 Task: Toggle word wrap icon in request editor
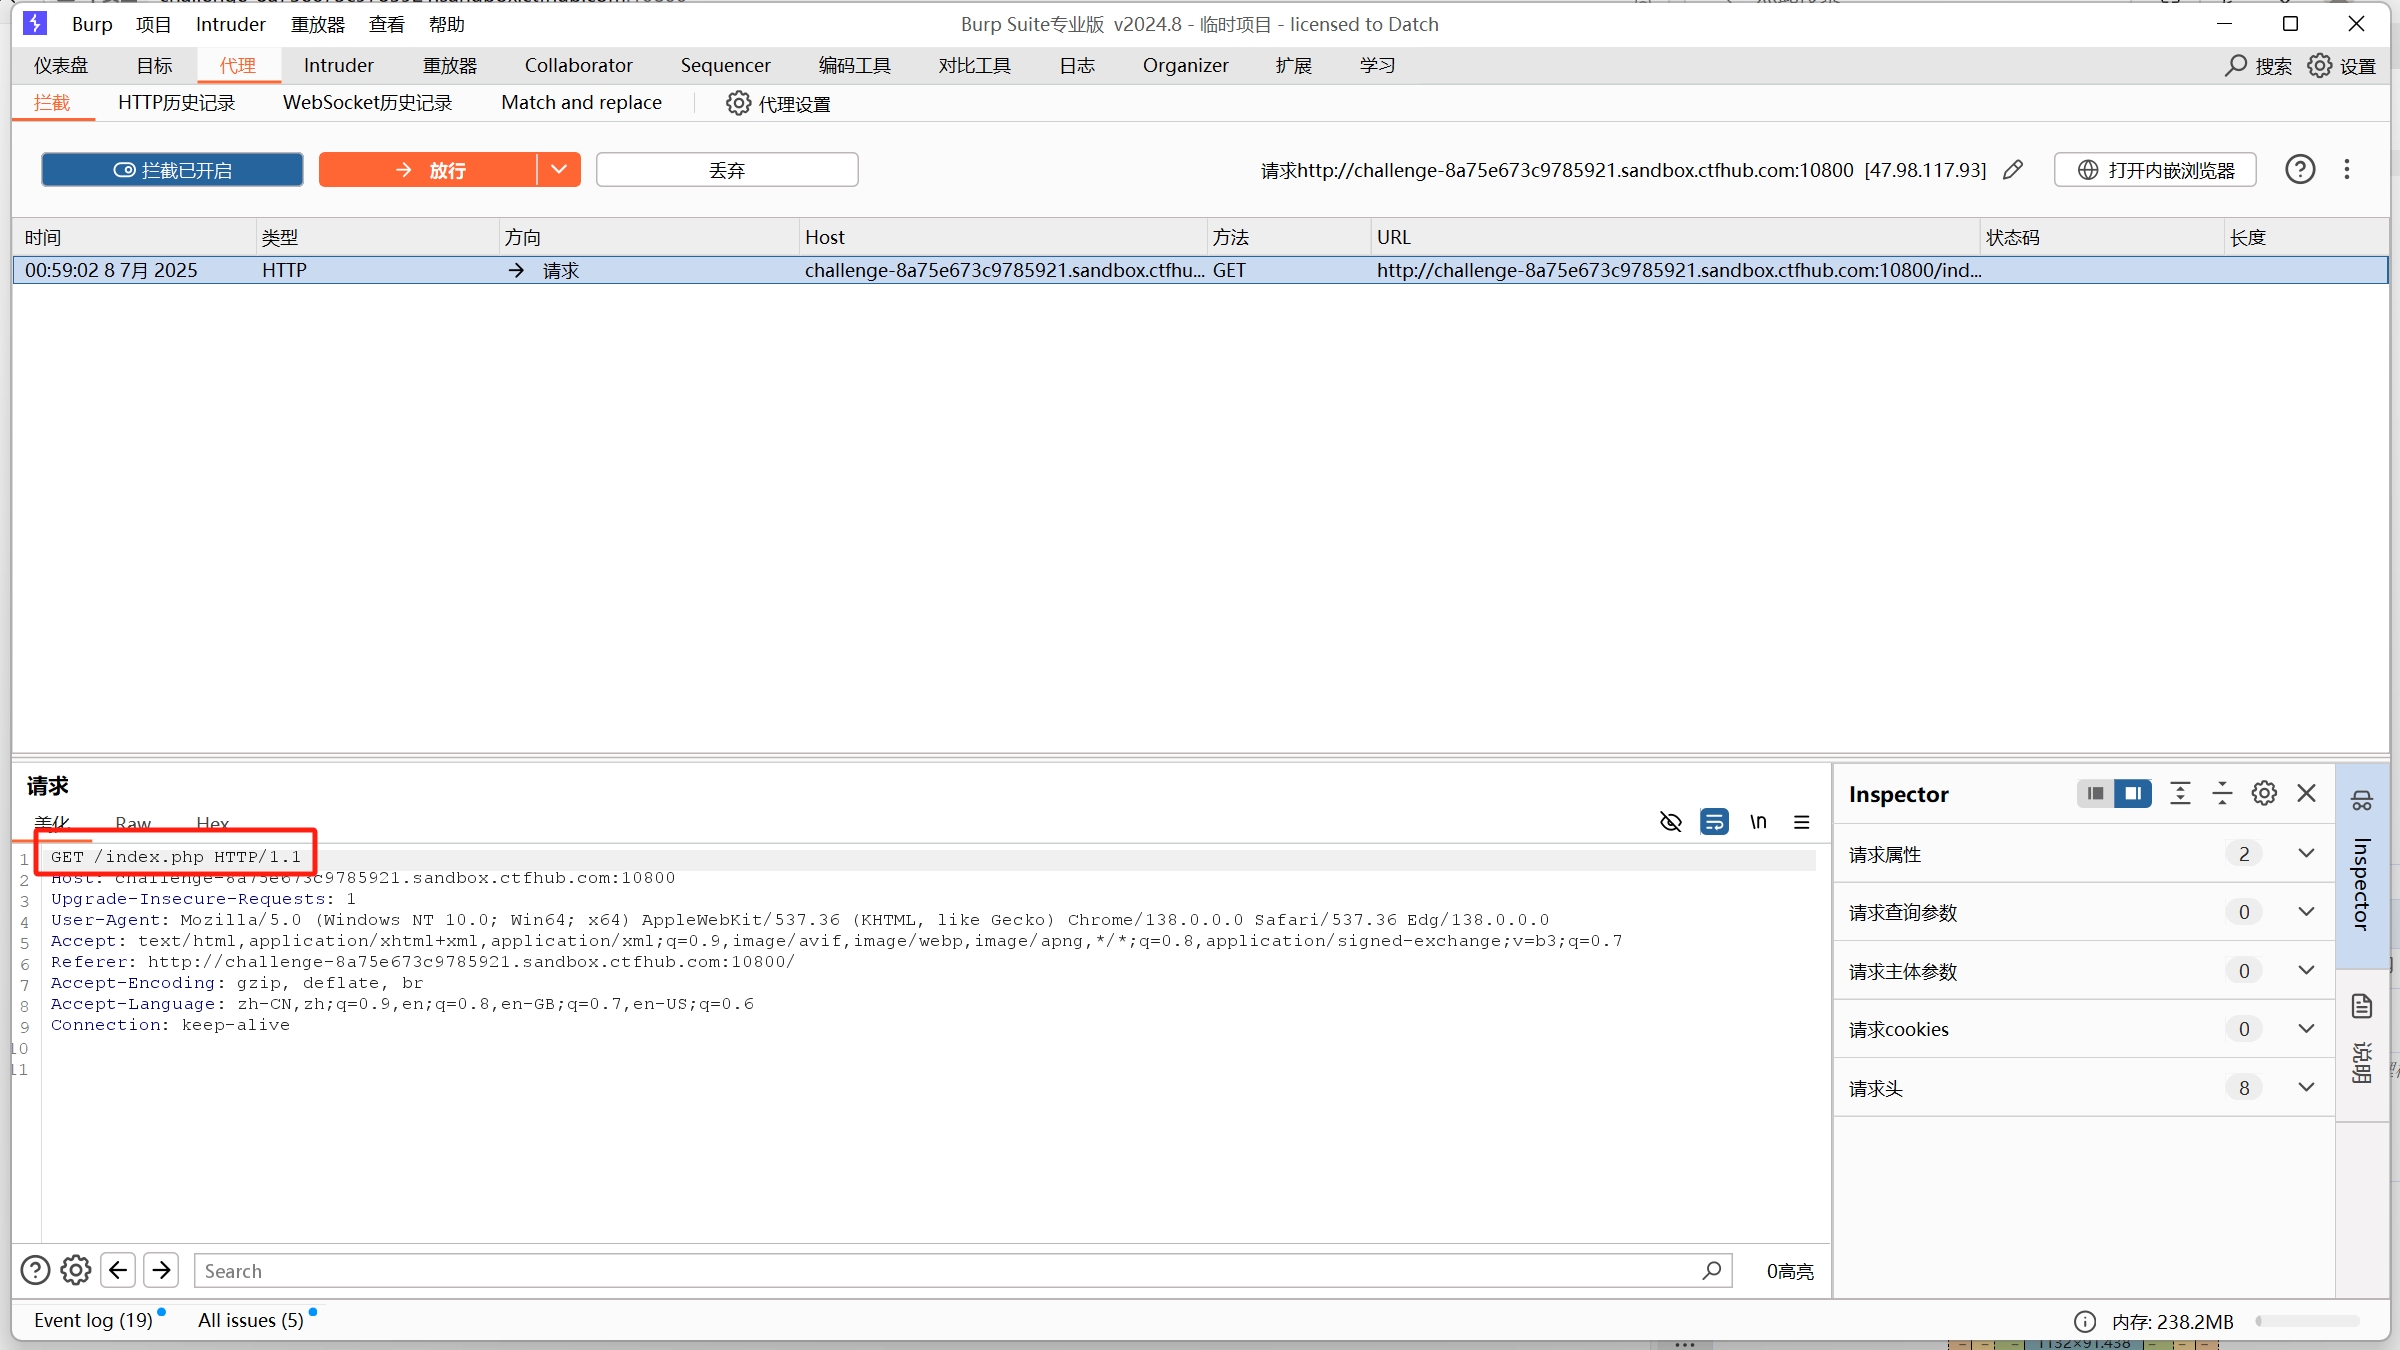click(x=1714, y=822)
